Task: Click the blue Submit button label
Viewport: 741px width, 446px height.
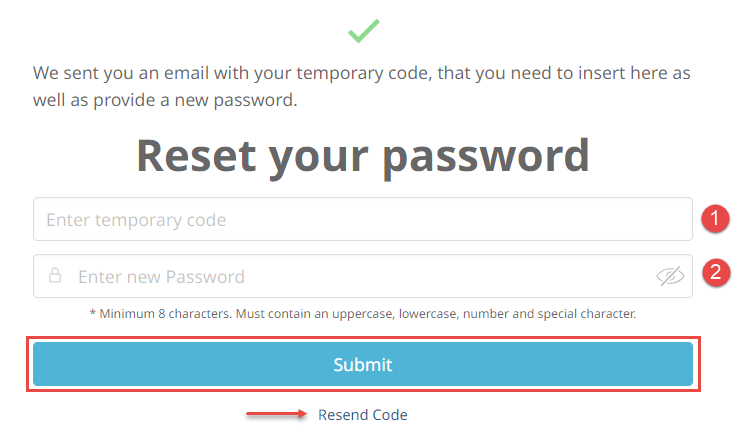Action: point(363,365)
